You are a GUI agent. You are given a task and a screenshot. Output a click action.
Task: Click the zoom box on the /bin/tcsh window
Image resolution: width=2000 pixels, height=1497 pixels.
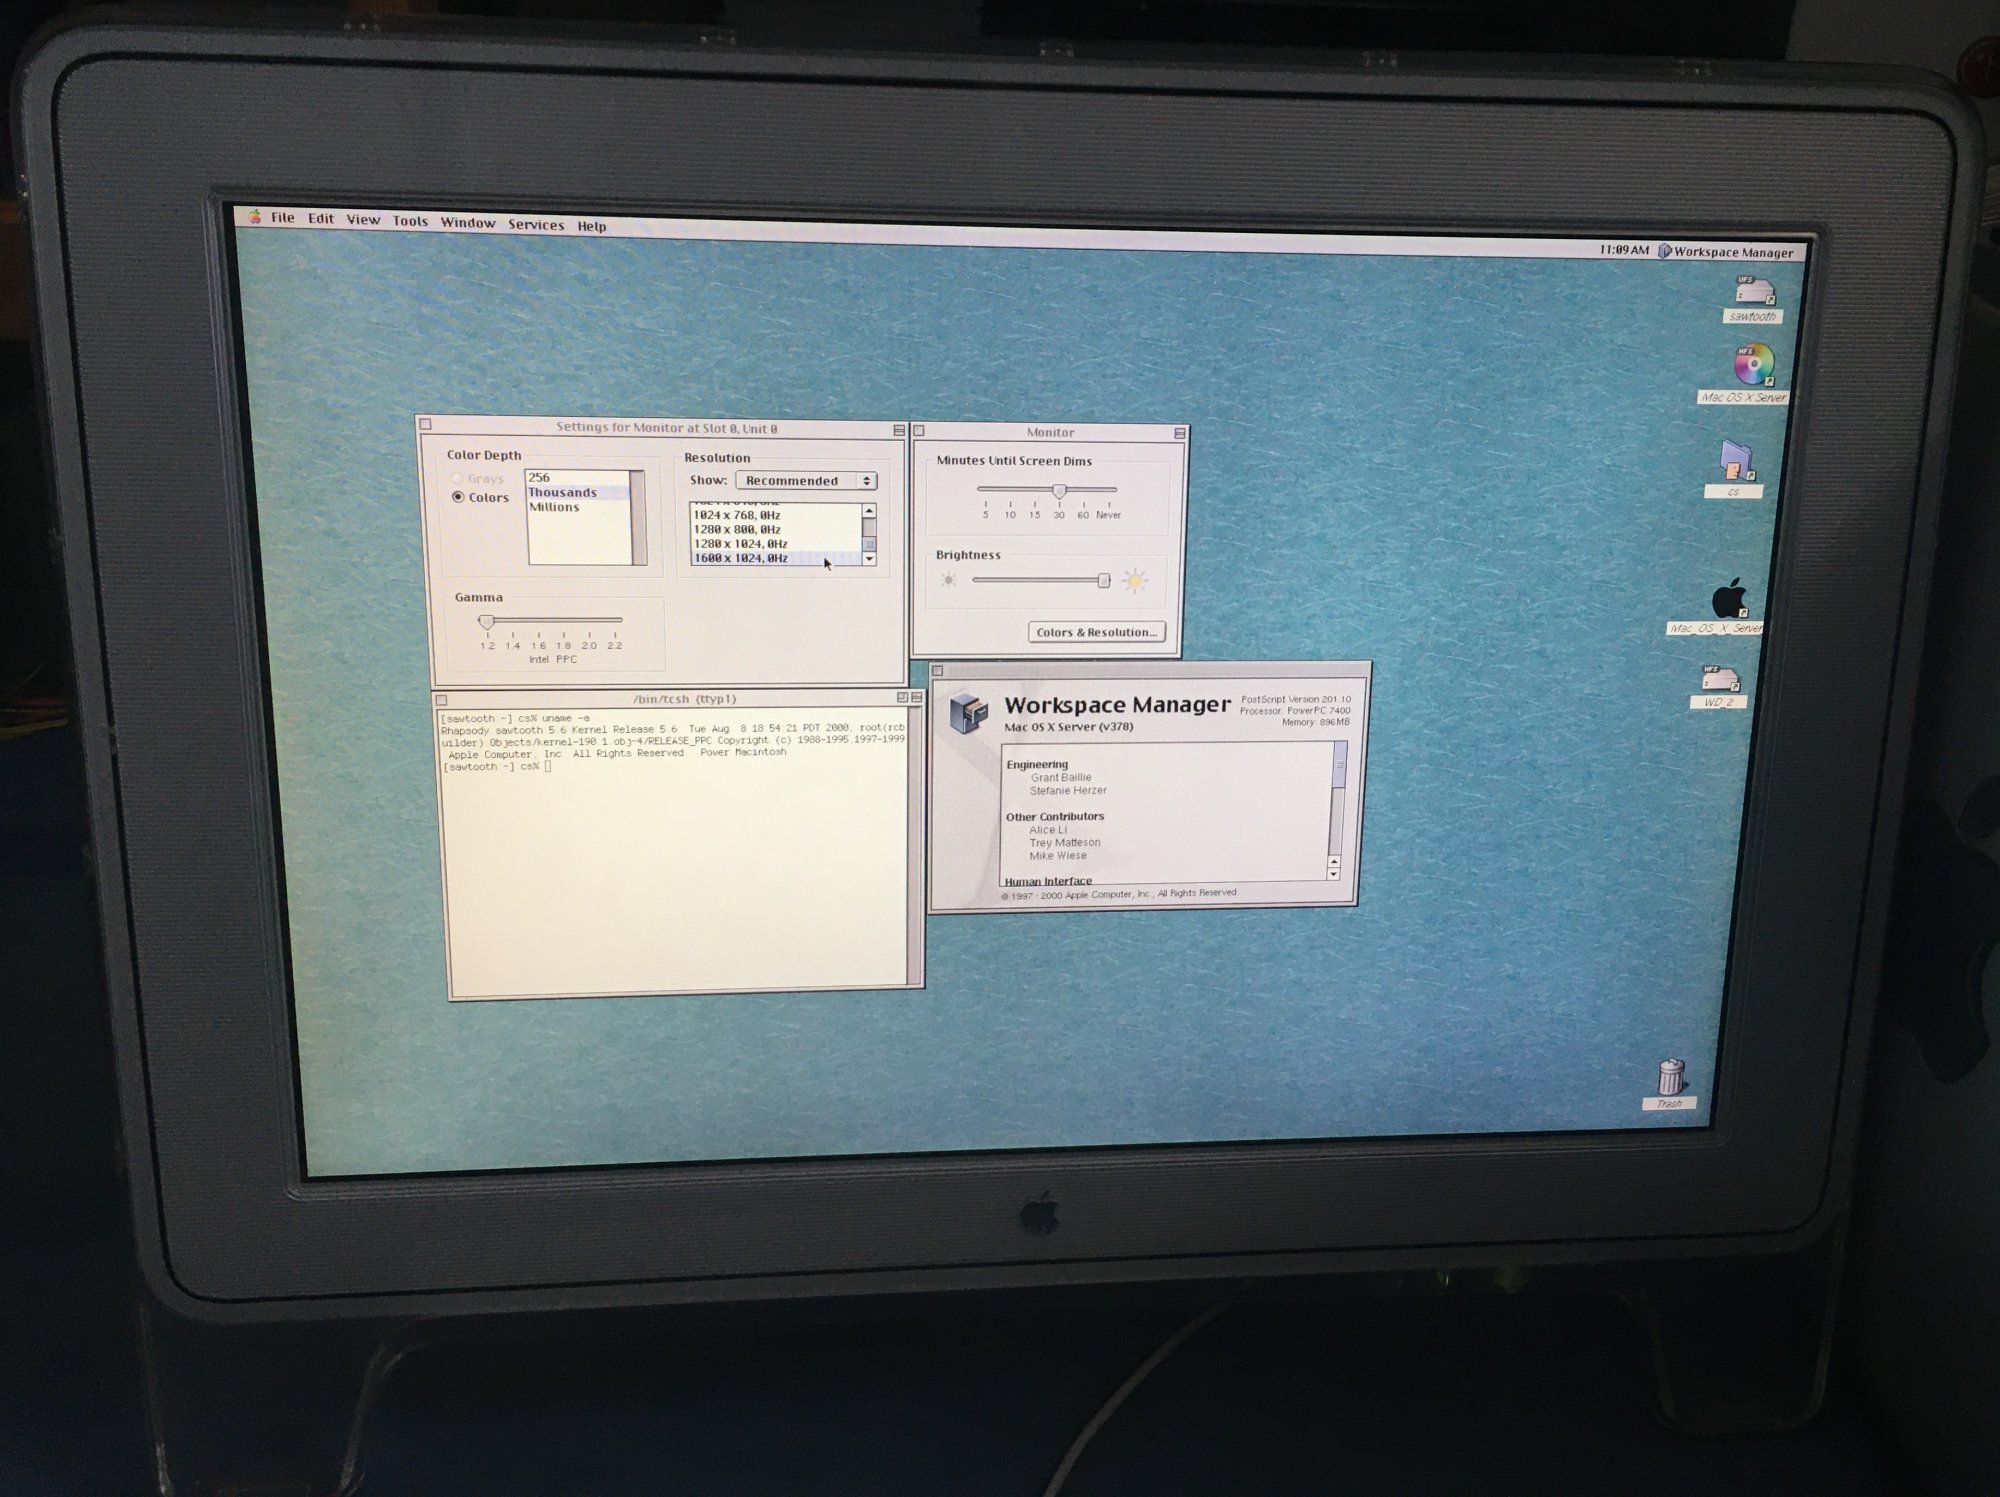coord(902,697)
